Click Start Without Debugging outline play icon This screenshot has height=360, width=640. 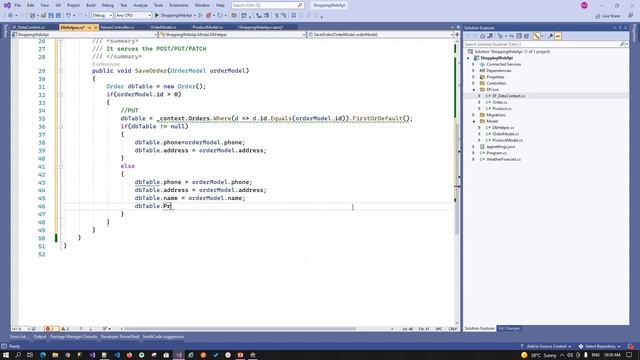200,15
